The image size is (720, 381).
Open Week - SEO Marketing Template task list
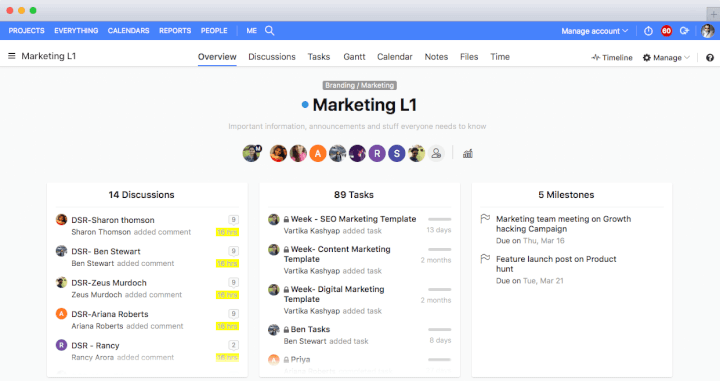tap(354, 219)
